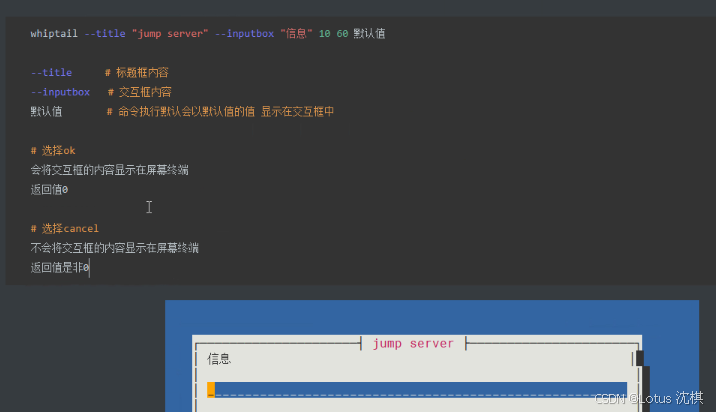This screenshot has width=716, height=412.
Task: Click the 'jump server' dialog title
Action: (413, 343)
